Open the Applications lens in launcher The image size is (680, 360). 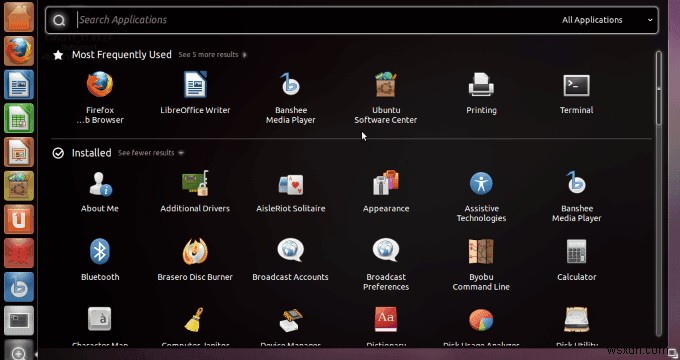(x=19, y=350)
